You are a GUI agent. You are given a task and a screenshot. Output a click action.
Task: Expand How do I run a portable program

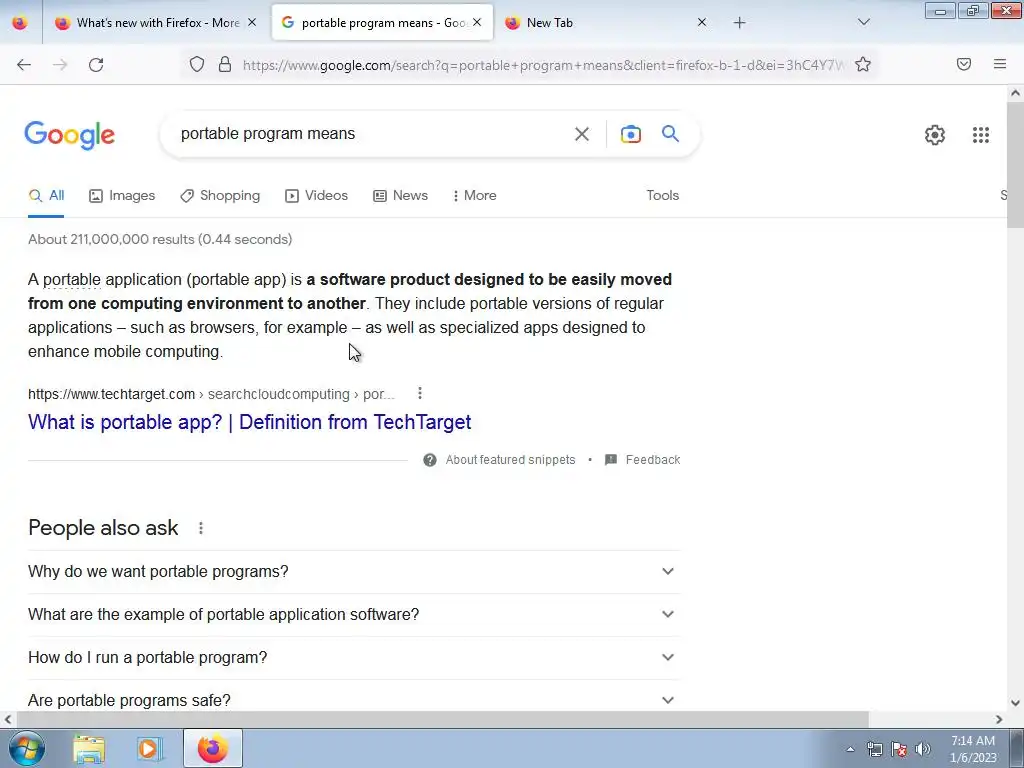(x=353, y=658)
